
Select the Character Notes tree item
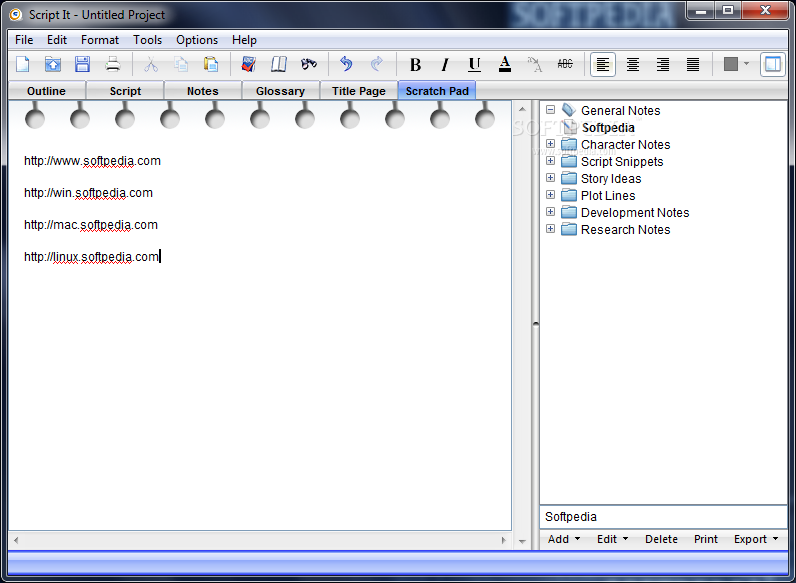(625, 145)
